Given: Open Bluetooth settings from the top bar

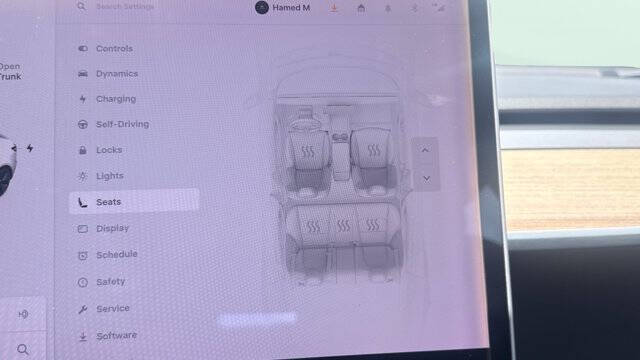Looking at the screenshot, I should tap(415, 8).
